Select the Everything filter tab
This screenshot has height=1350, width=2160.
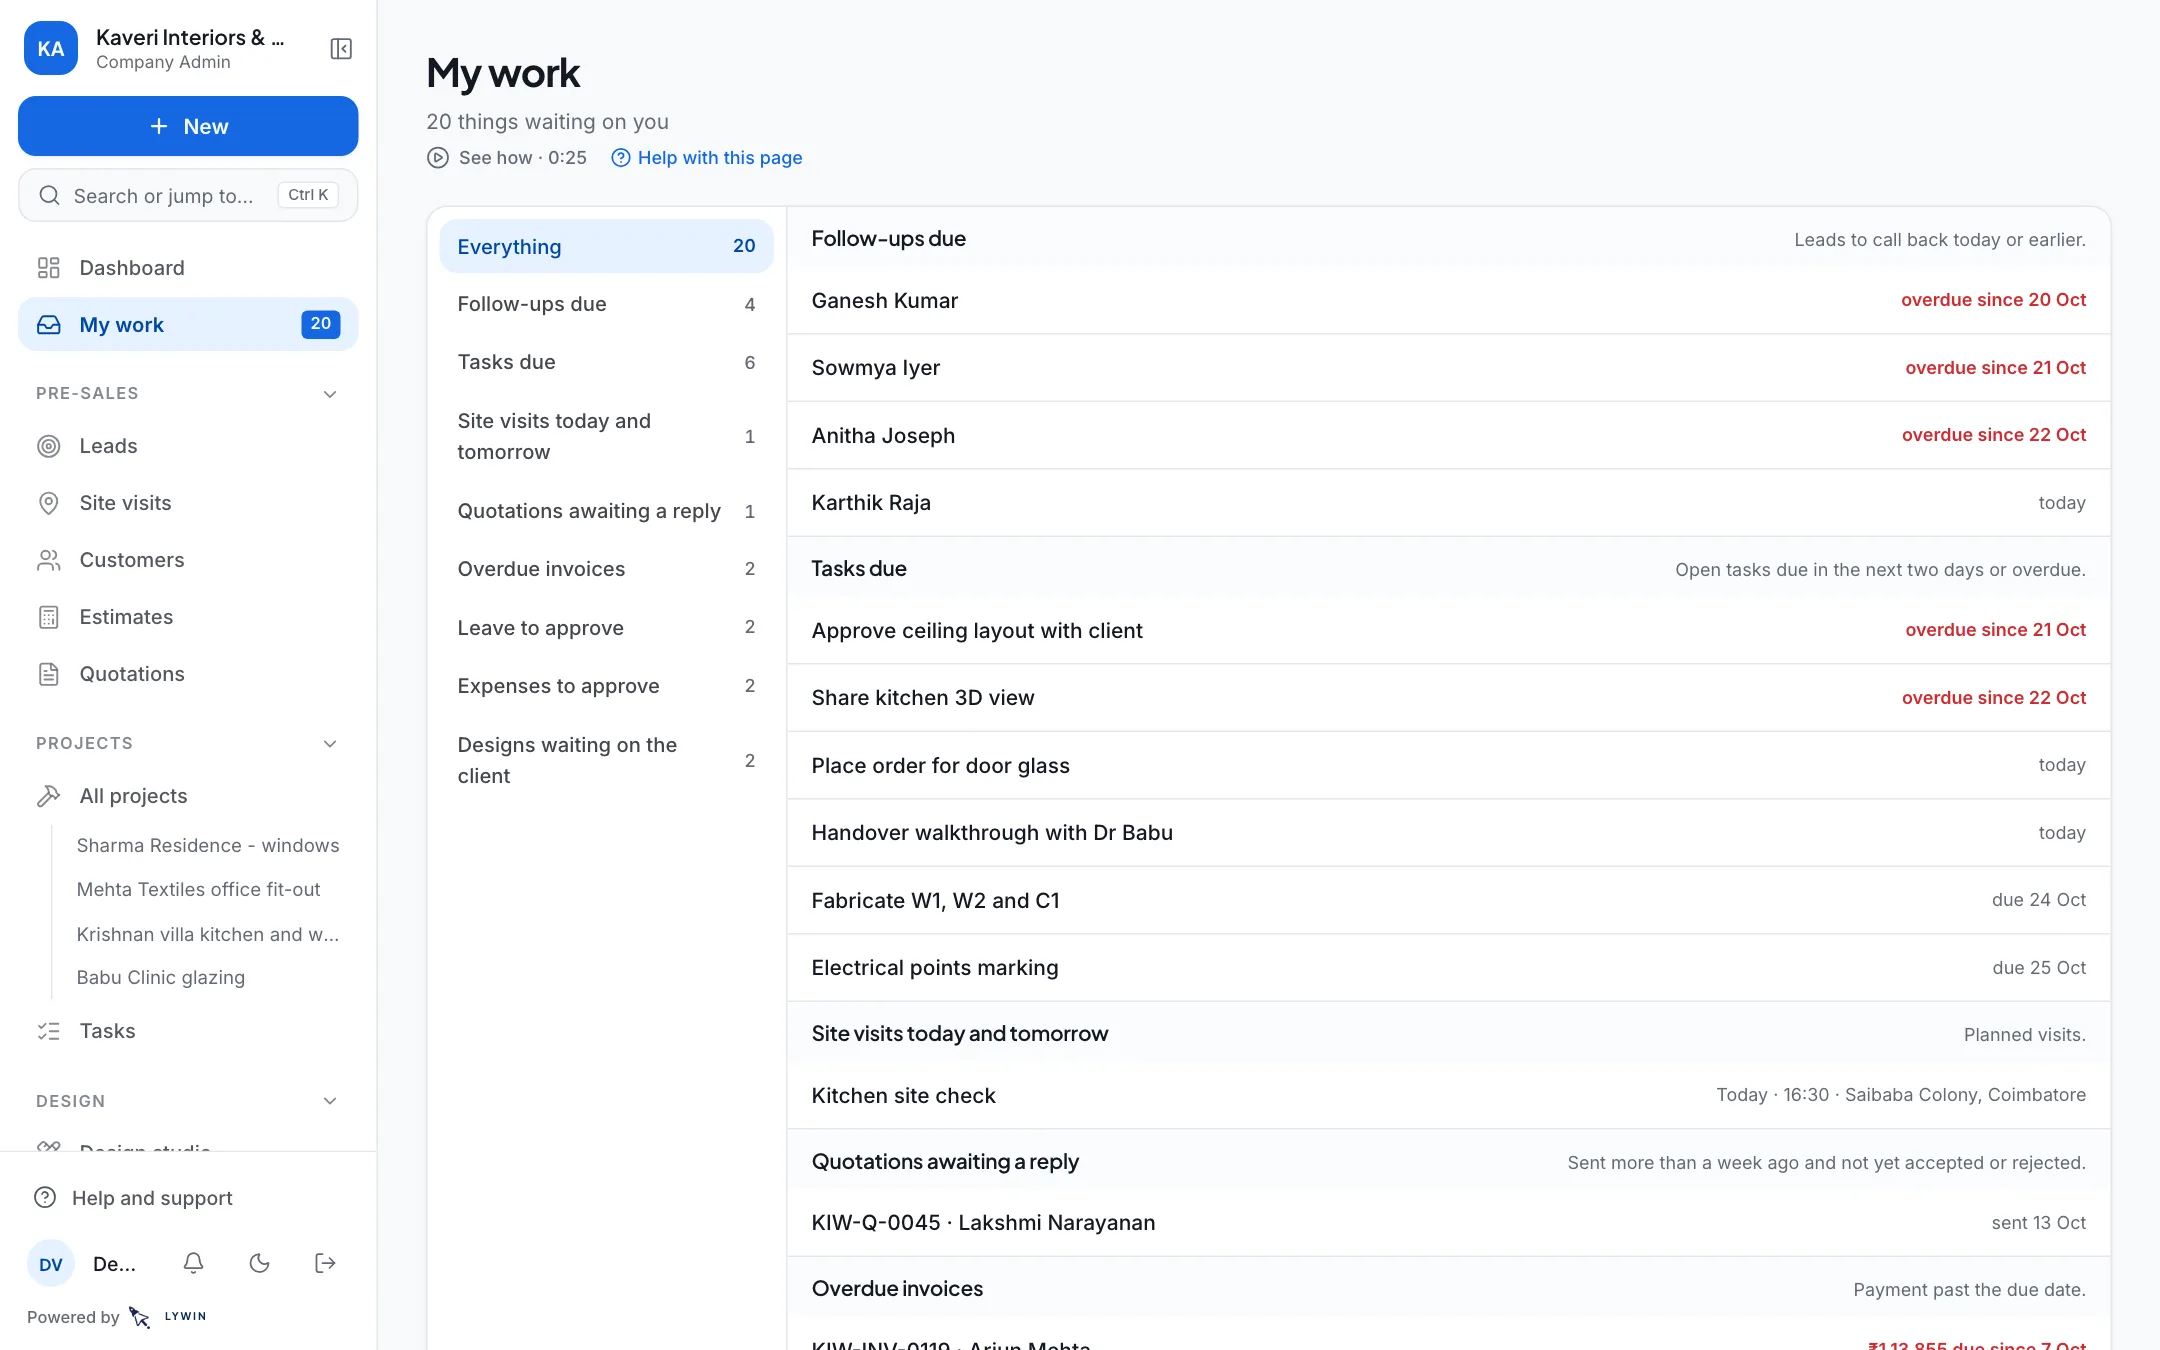pos(606,246)
